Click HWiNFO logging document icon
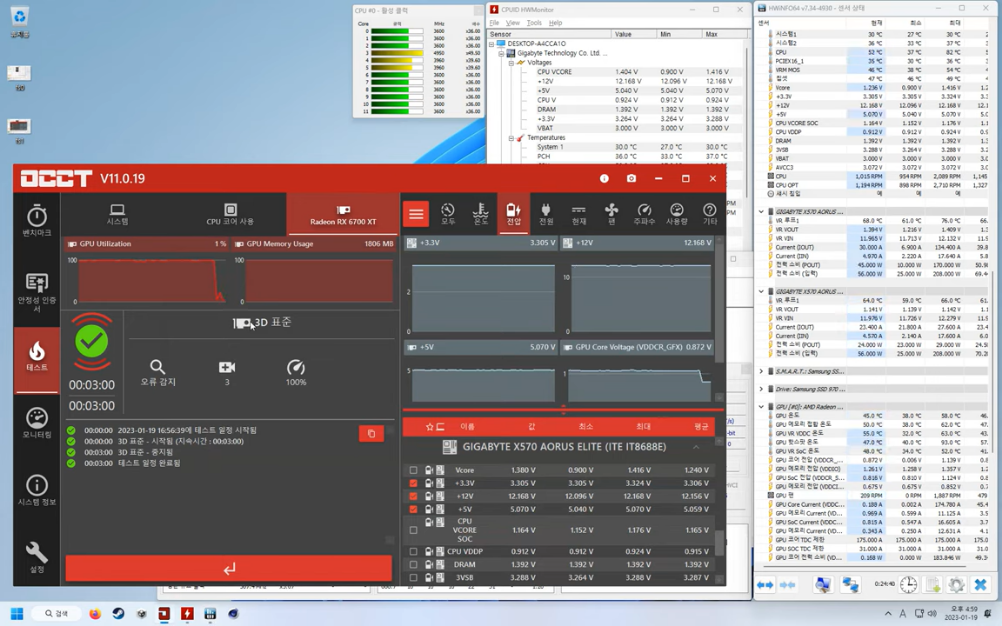 [x=932, y=584]
